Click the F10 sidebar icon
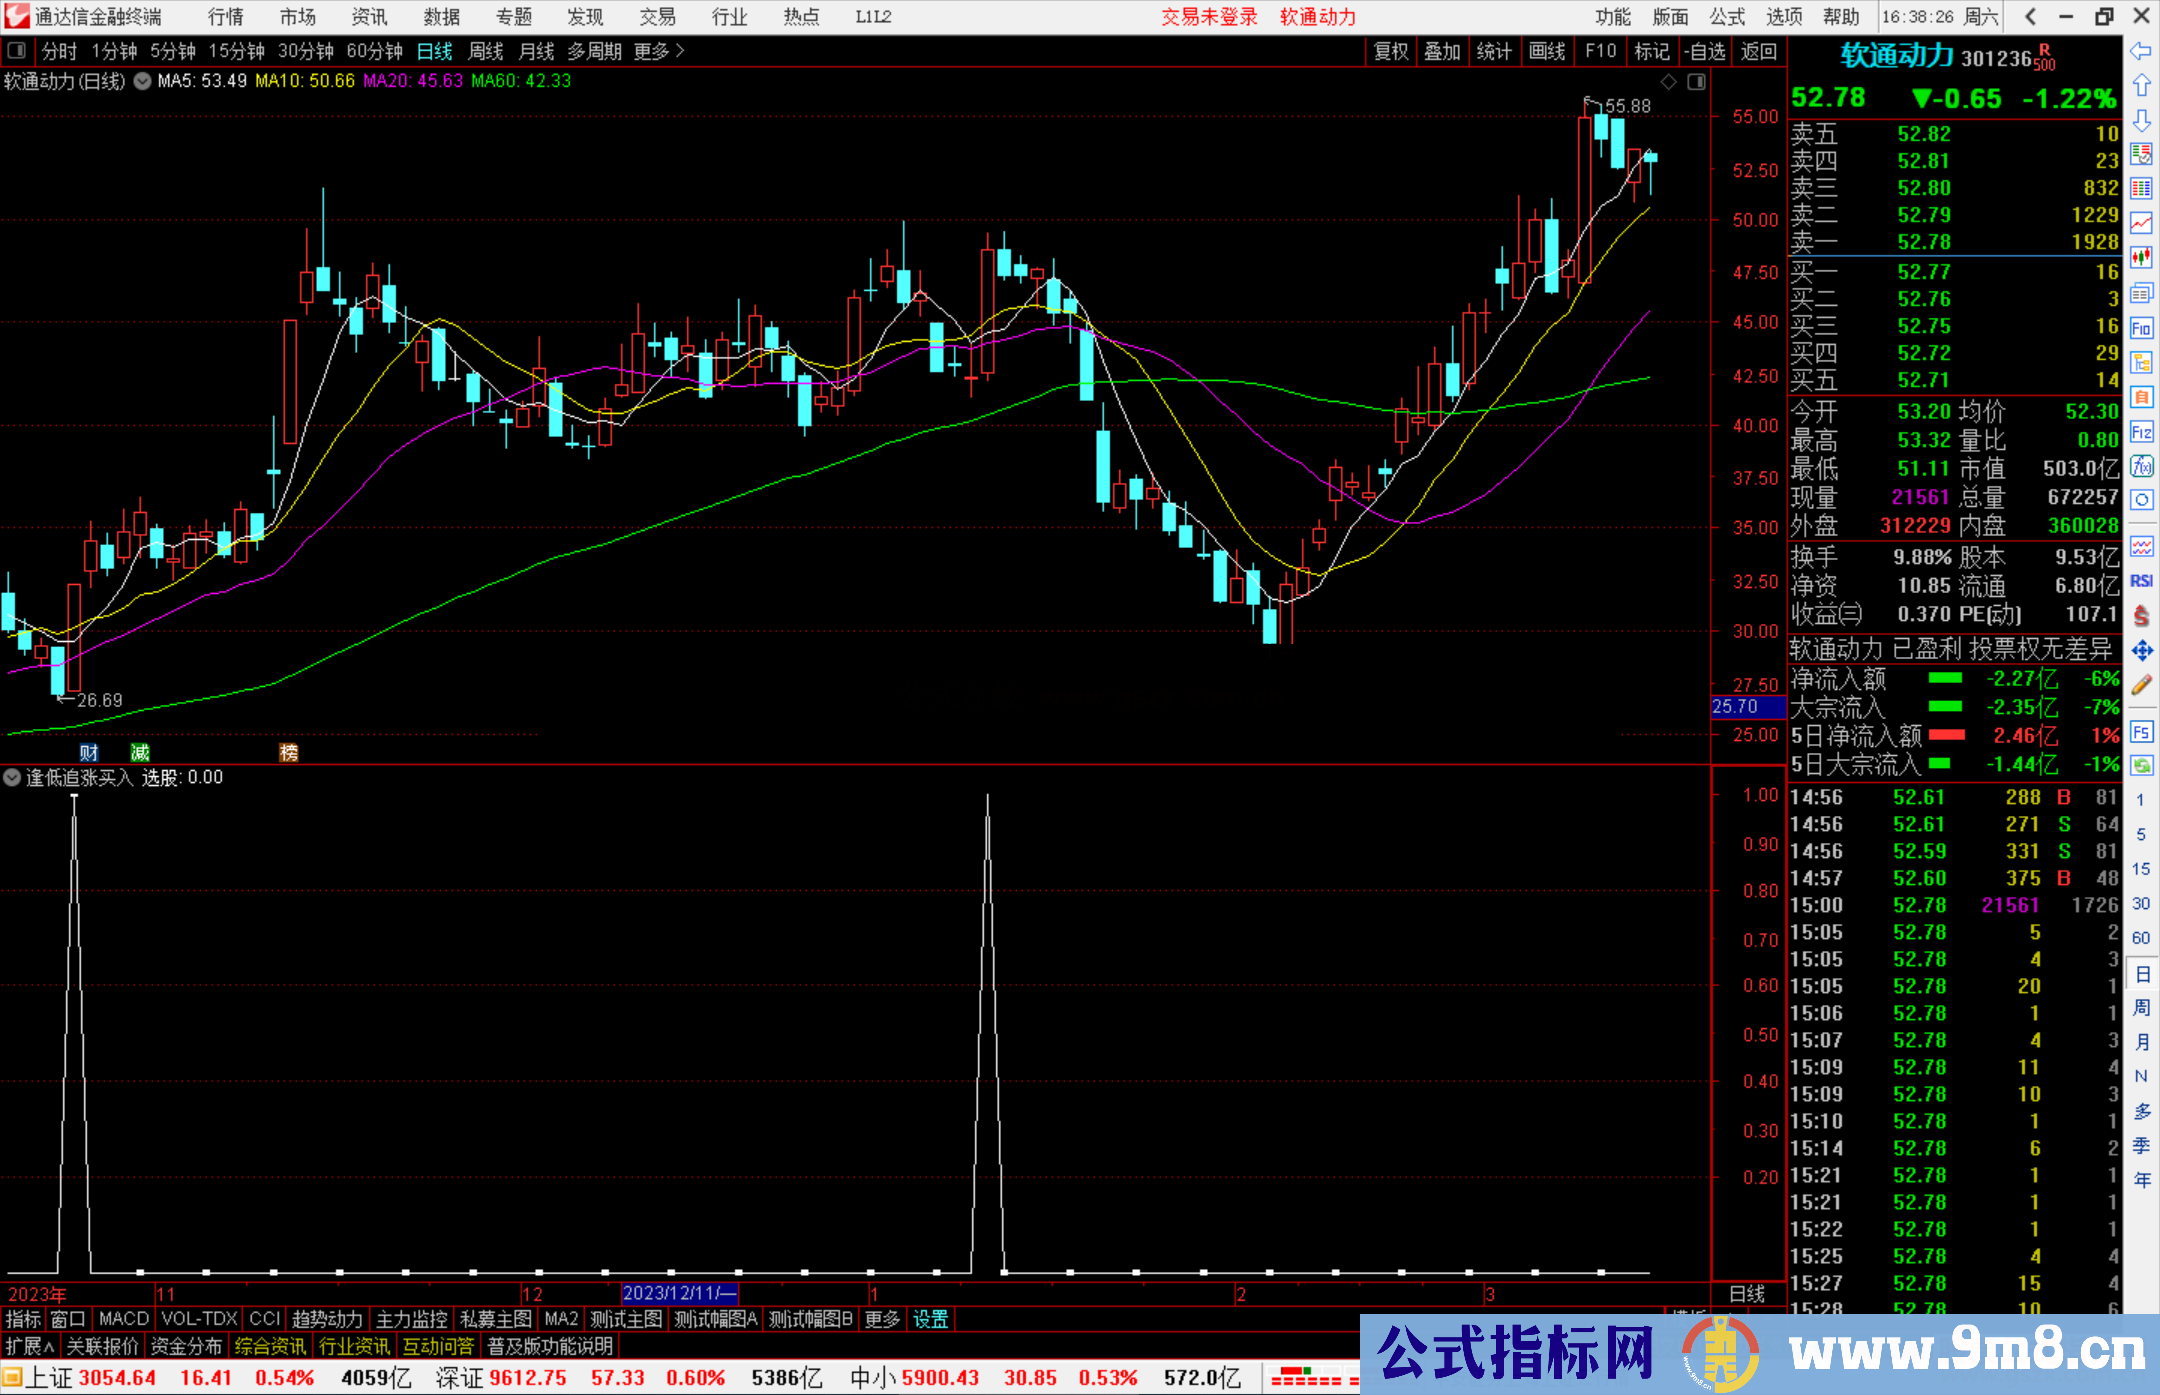Image resolution: width=2160 pixels, height=1395 pixels. pos(2141,328)
